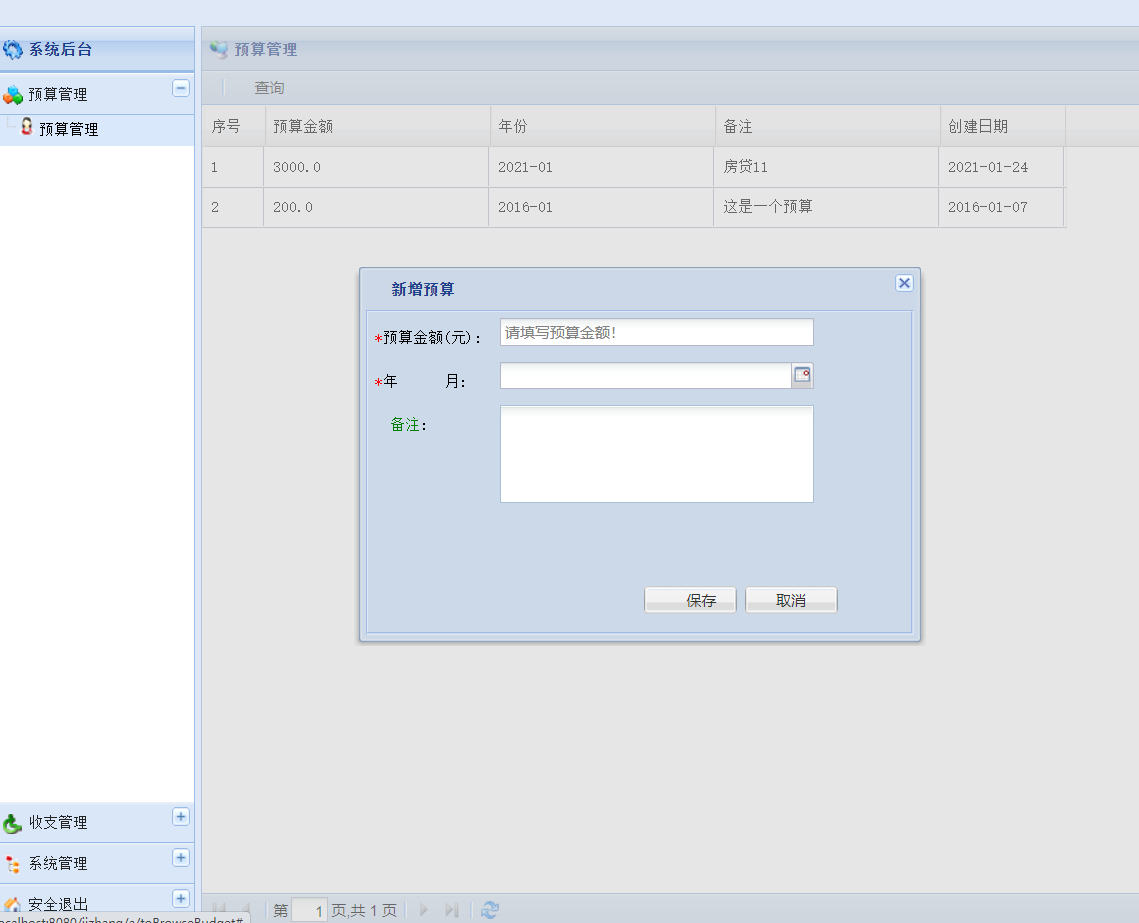Viewport: 1139px width, 923px height.
Task: Click the 预算管理 header title icon
Action: pos(219,49)
